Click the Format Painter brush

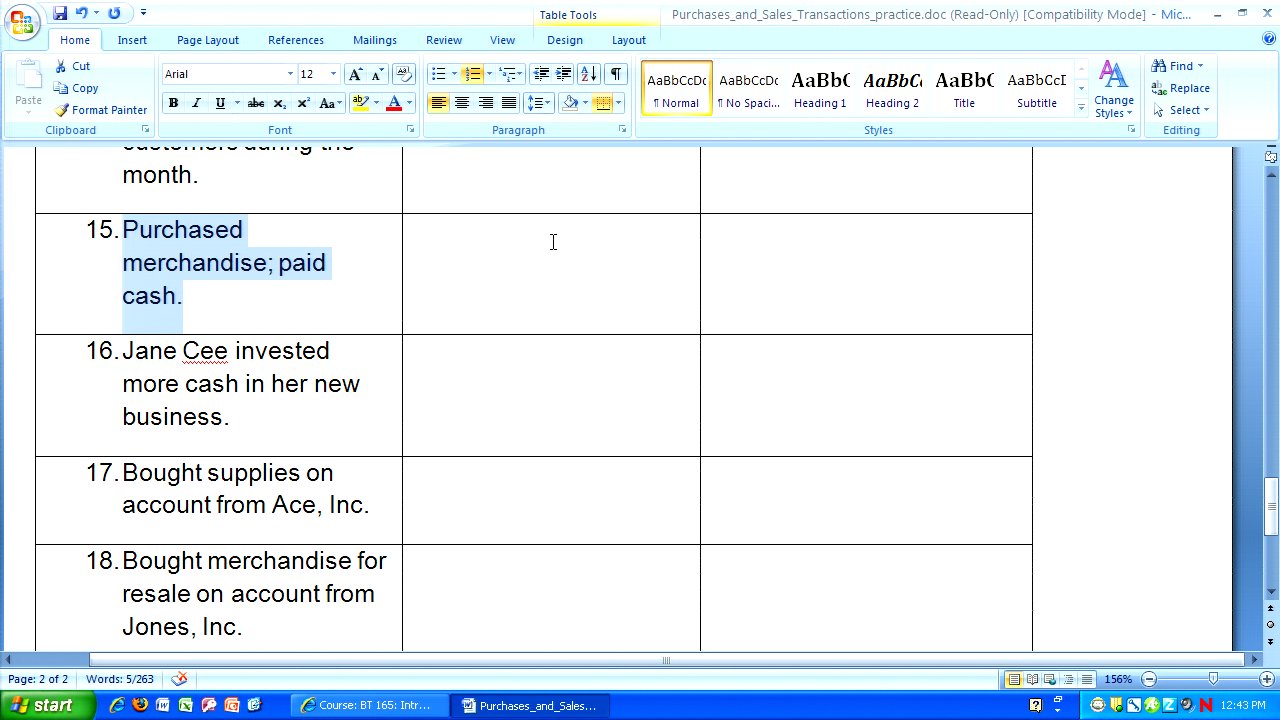(x=100, y=110)
